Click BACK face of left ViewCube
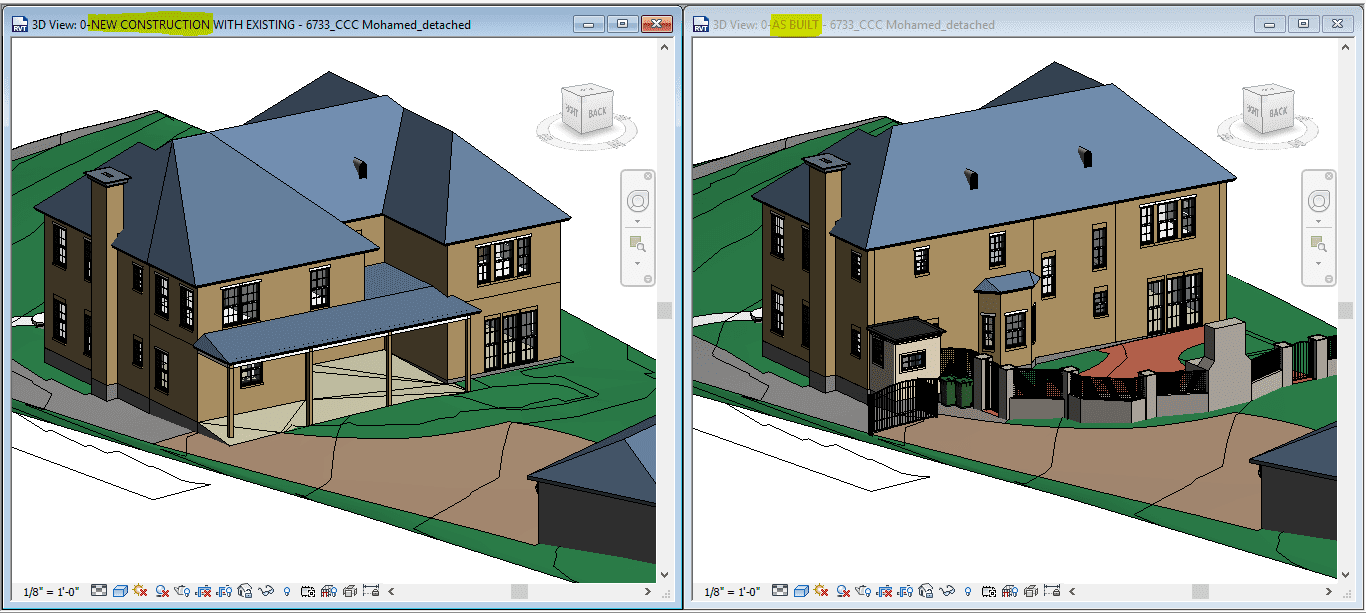The image size is (1366, 613). click(597, 112)
